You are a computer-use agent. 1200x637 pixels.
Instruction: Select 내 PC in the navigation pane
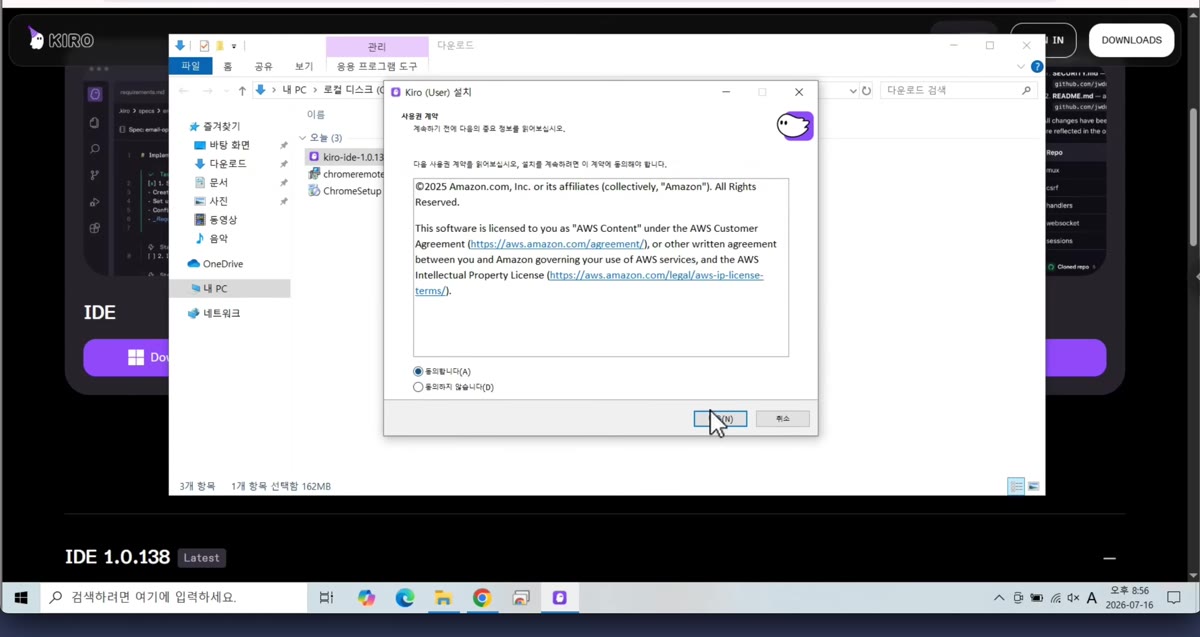232,288
